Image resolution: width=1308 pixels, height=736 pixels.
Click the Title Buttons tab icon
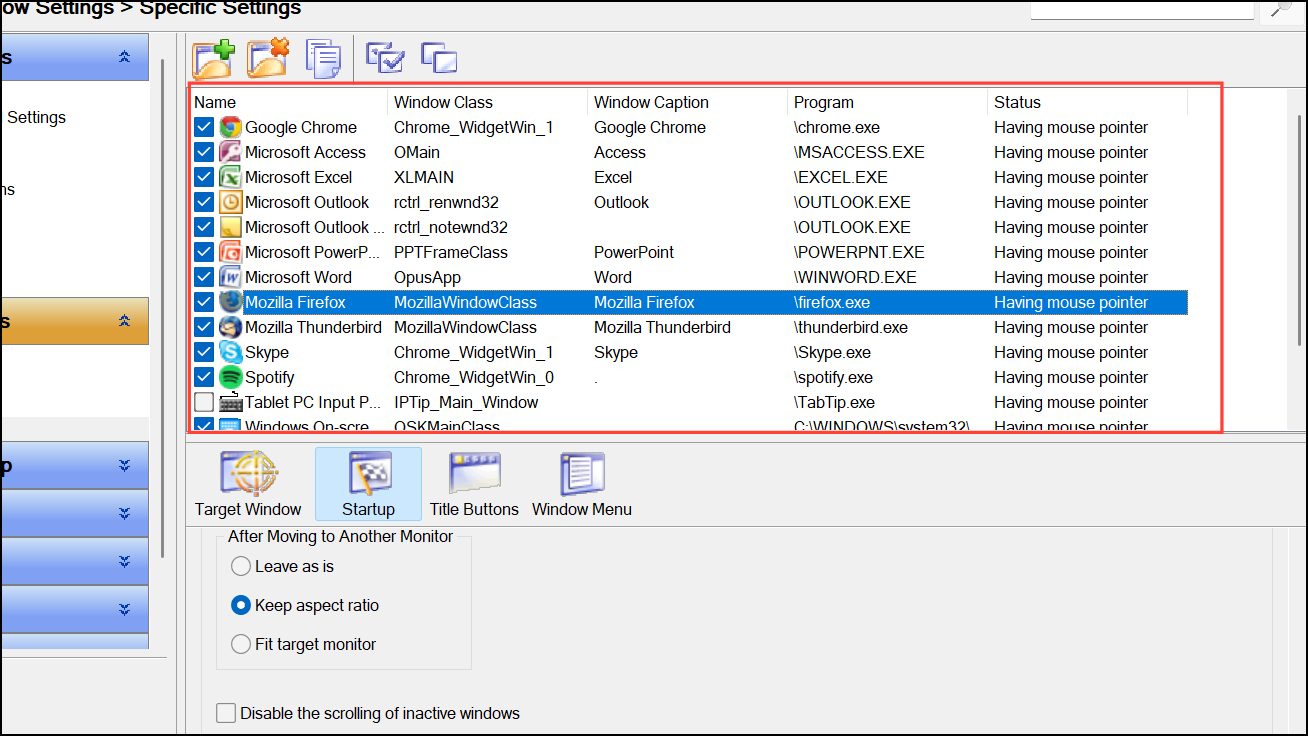point(474,473)
